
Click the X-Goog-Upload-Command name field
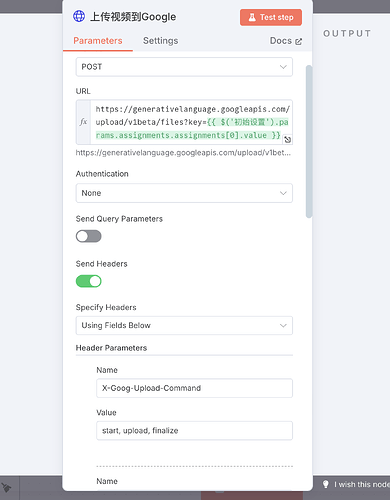[194, 388]
